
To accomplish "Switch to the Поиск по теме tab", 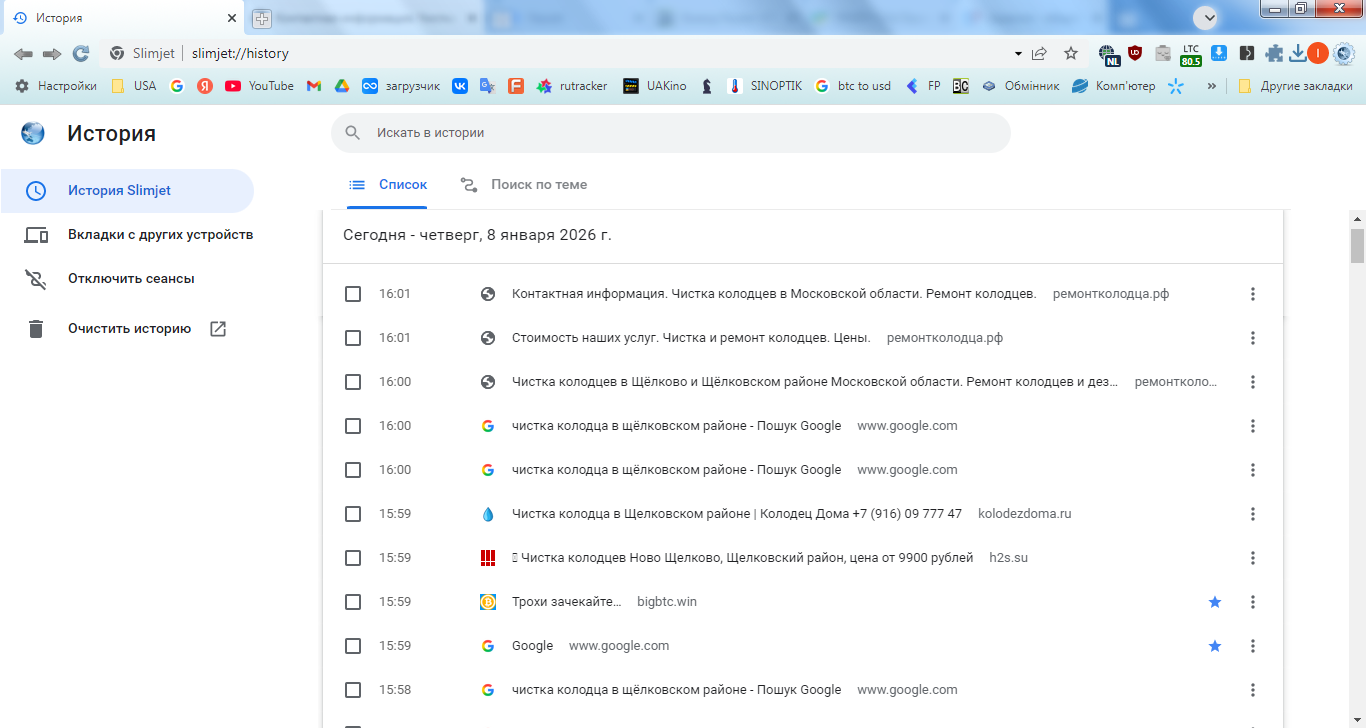I will pos(524,185).
